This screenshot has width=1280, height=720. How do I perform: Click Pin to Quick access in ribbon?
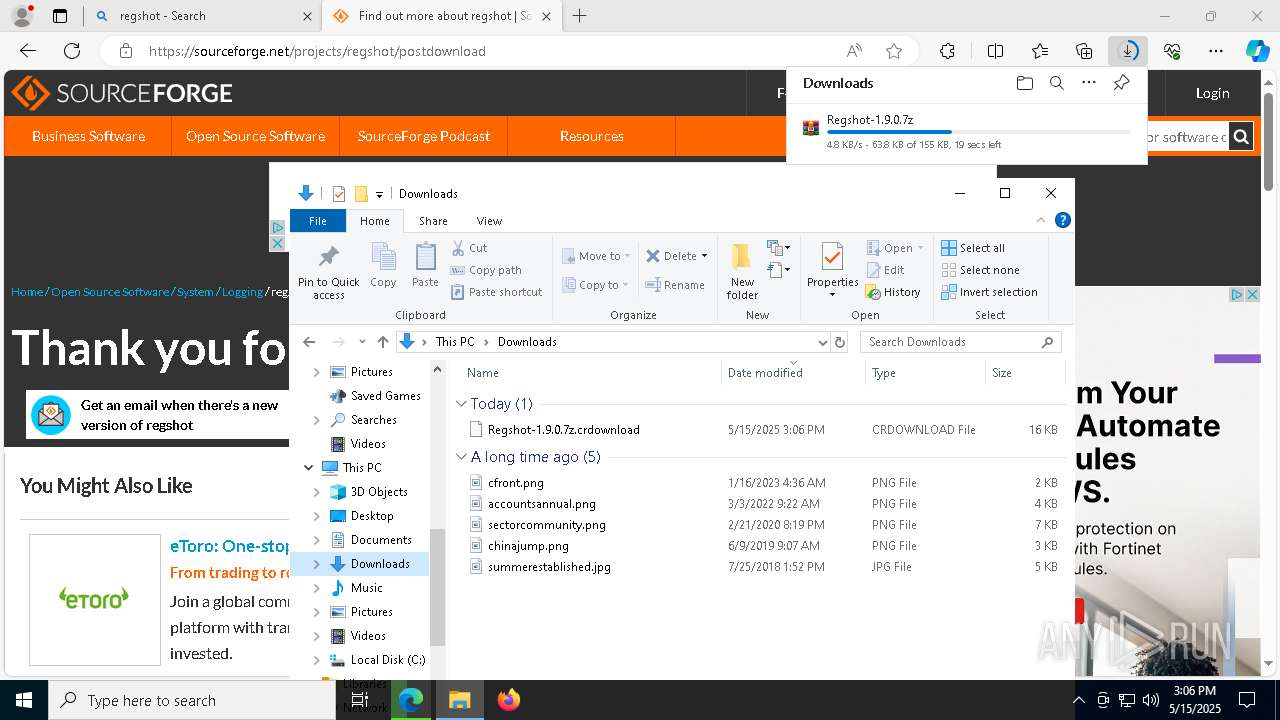coord(328,271)
